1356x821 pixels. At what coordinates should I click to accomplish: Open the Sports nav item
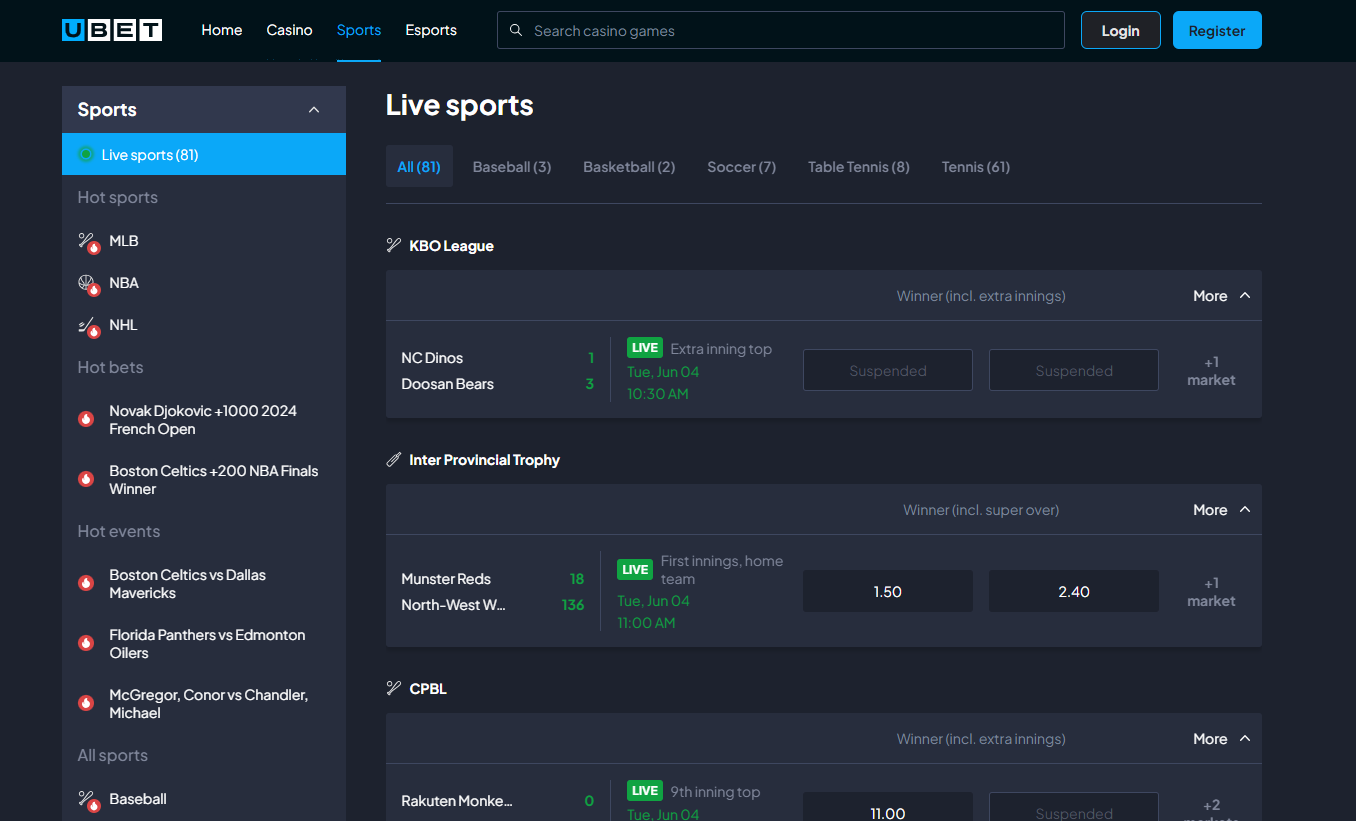pyautogui.click(x=359, y=30)
